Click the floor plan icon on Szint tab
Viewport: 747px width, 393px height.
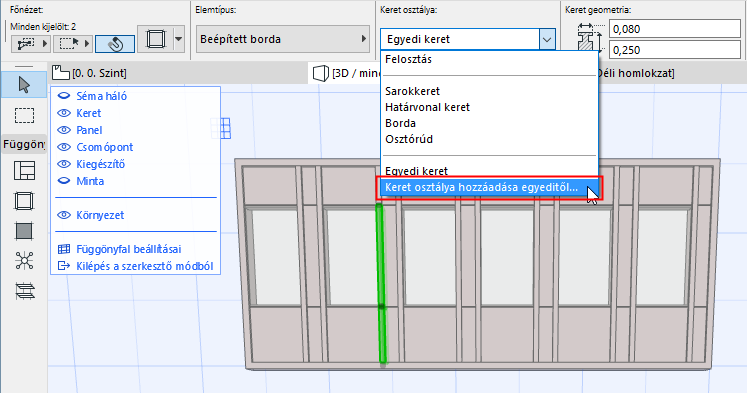tap(61, 73)
